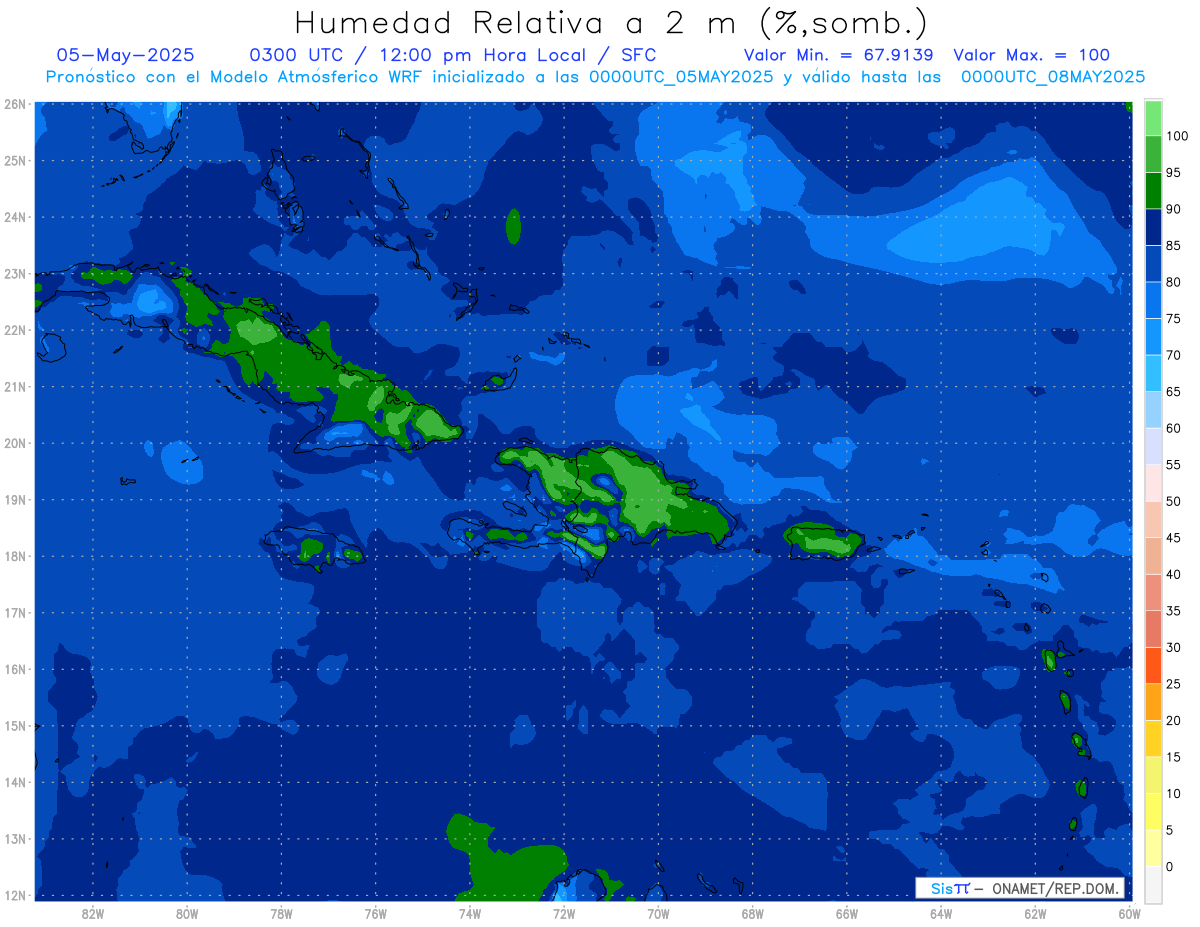The height and width of the screenshot is (927, 1200).
Task: Click the '0300 UTC / 12:00 pm Hora Local / SFC' text
Action: tap(452, 55)
